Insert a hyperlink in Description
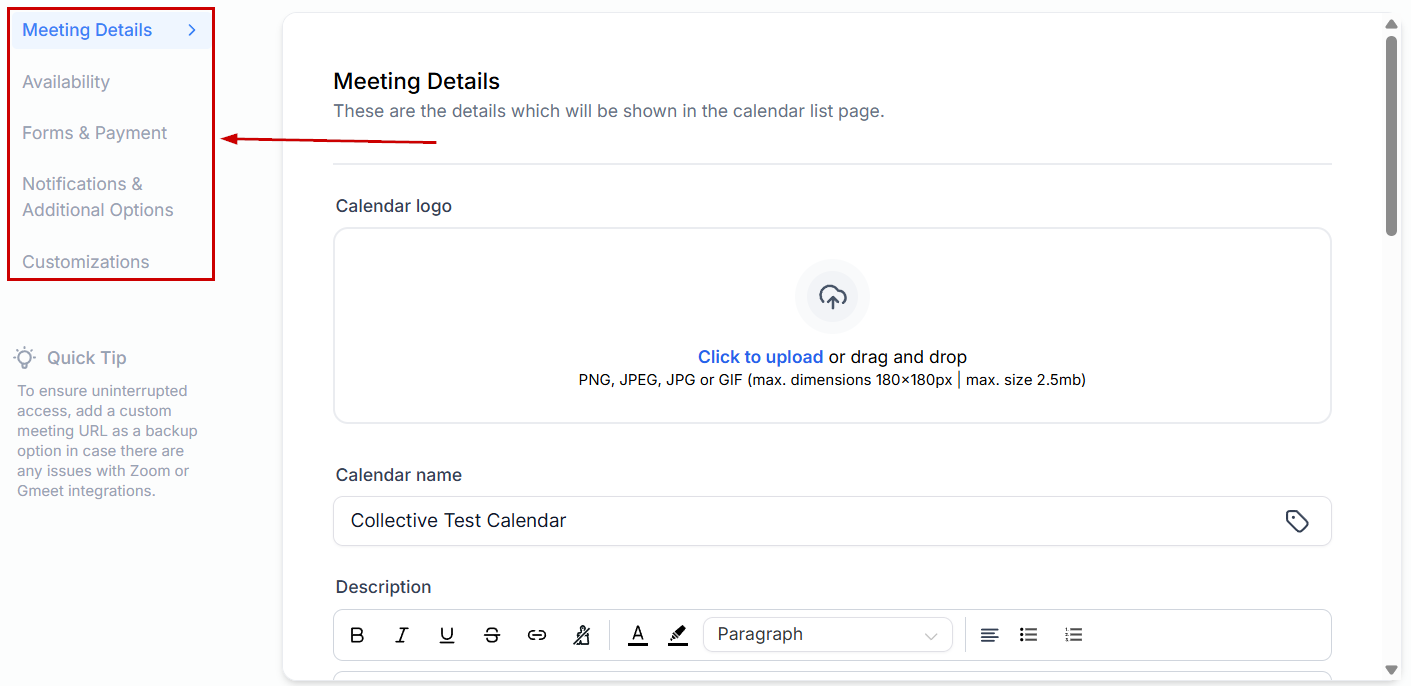This screenshot has width=1411, height=686. coord(537,635)
